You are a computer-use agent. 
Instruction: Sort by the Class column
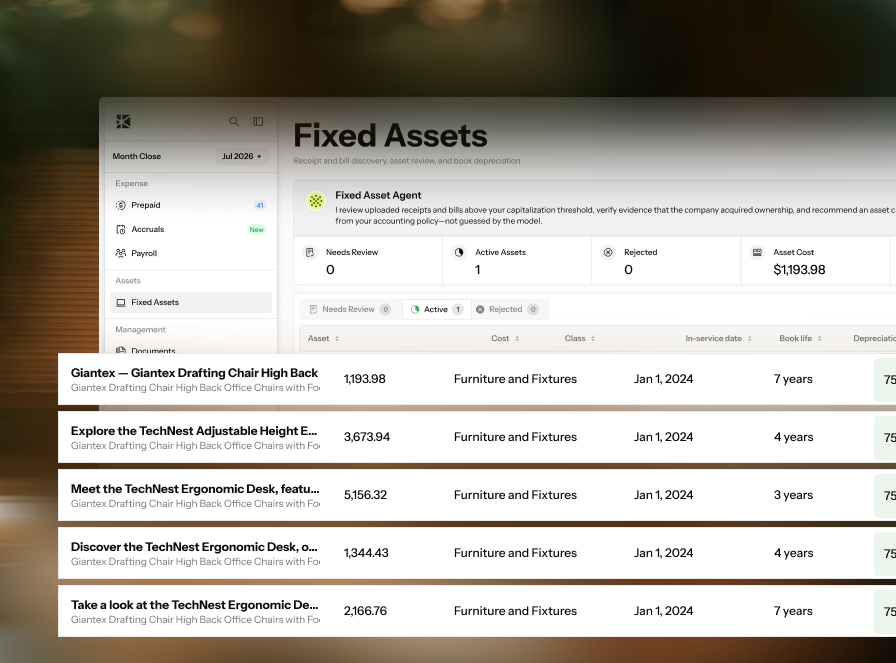580,338
